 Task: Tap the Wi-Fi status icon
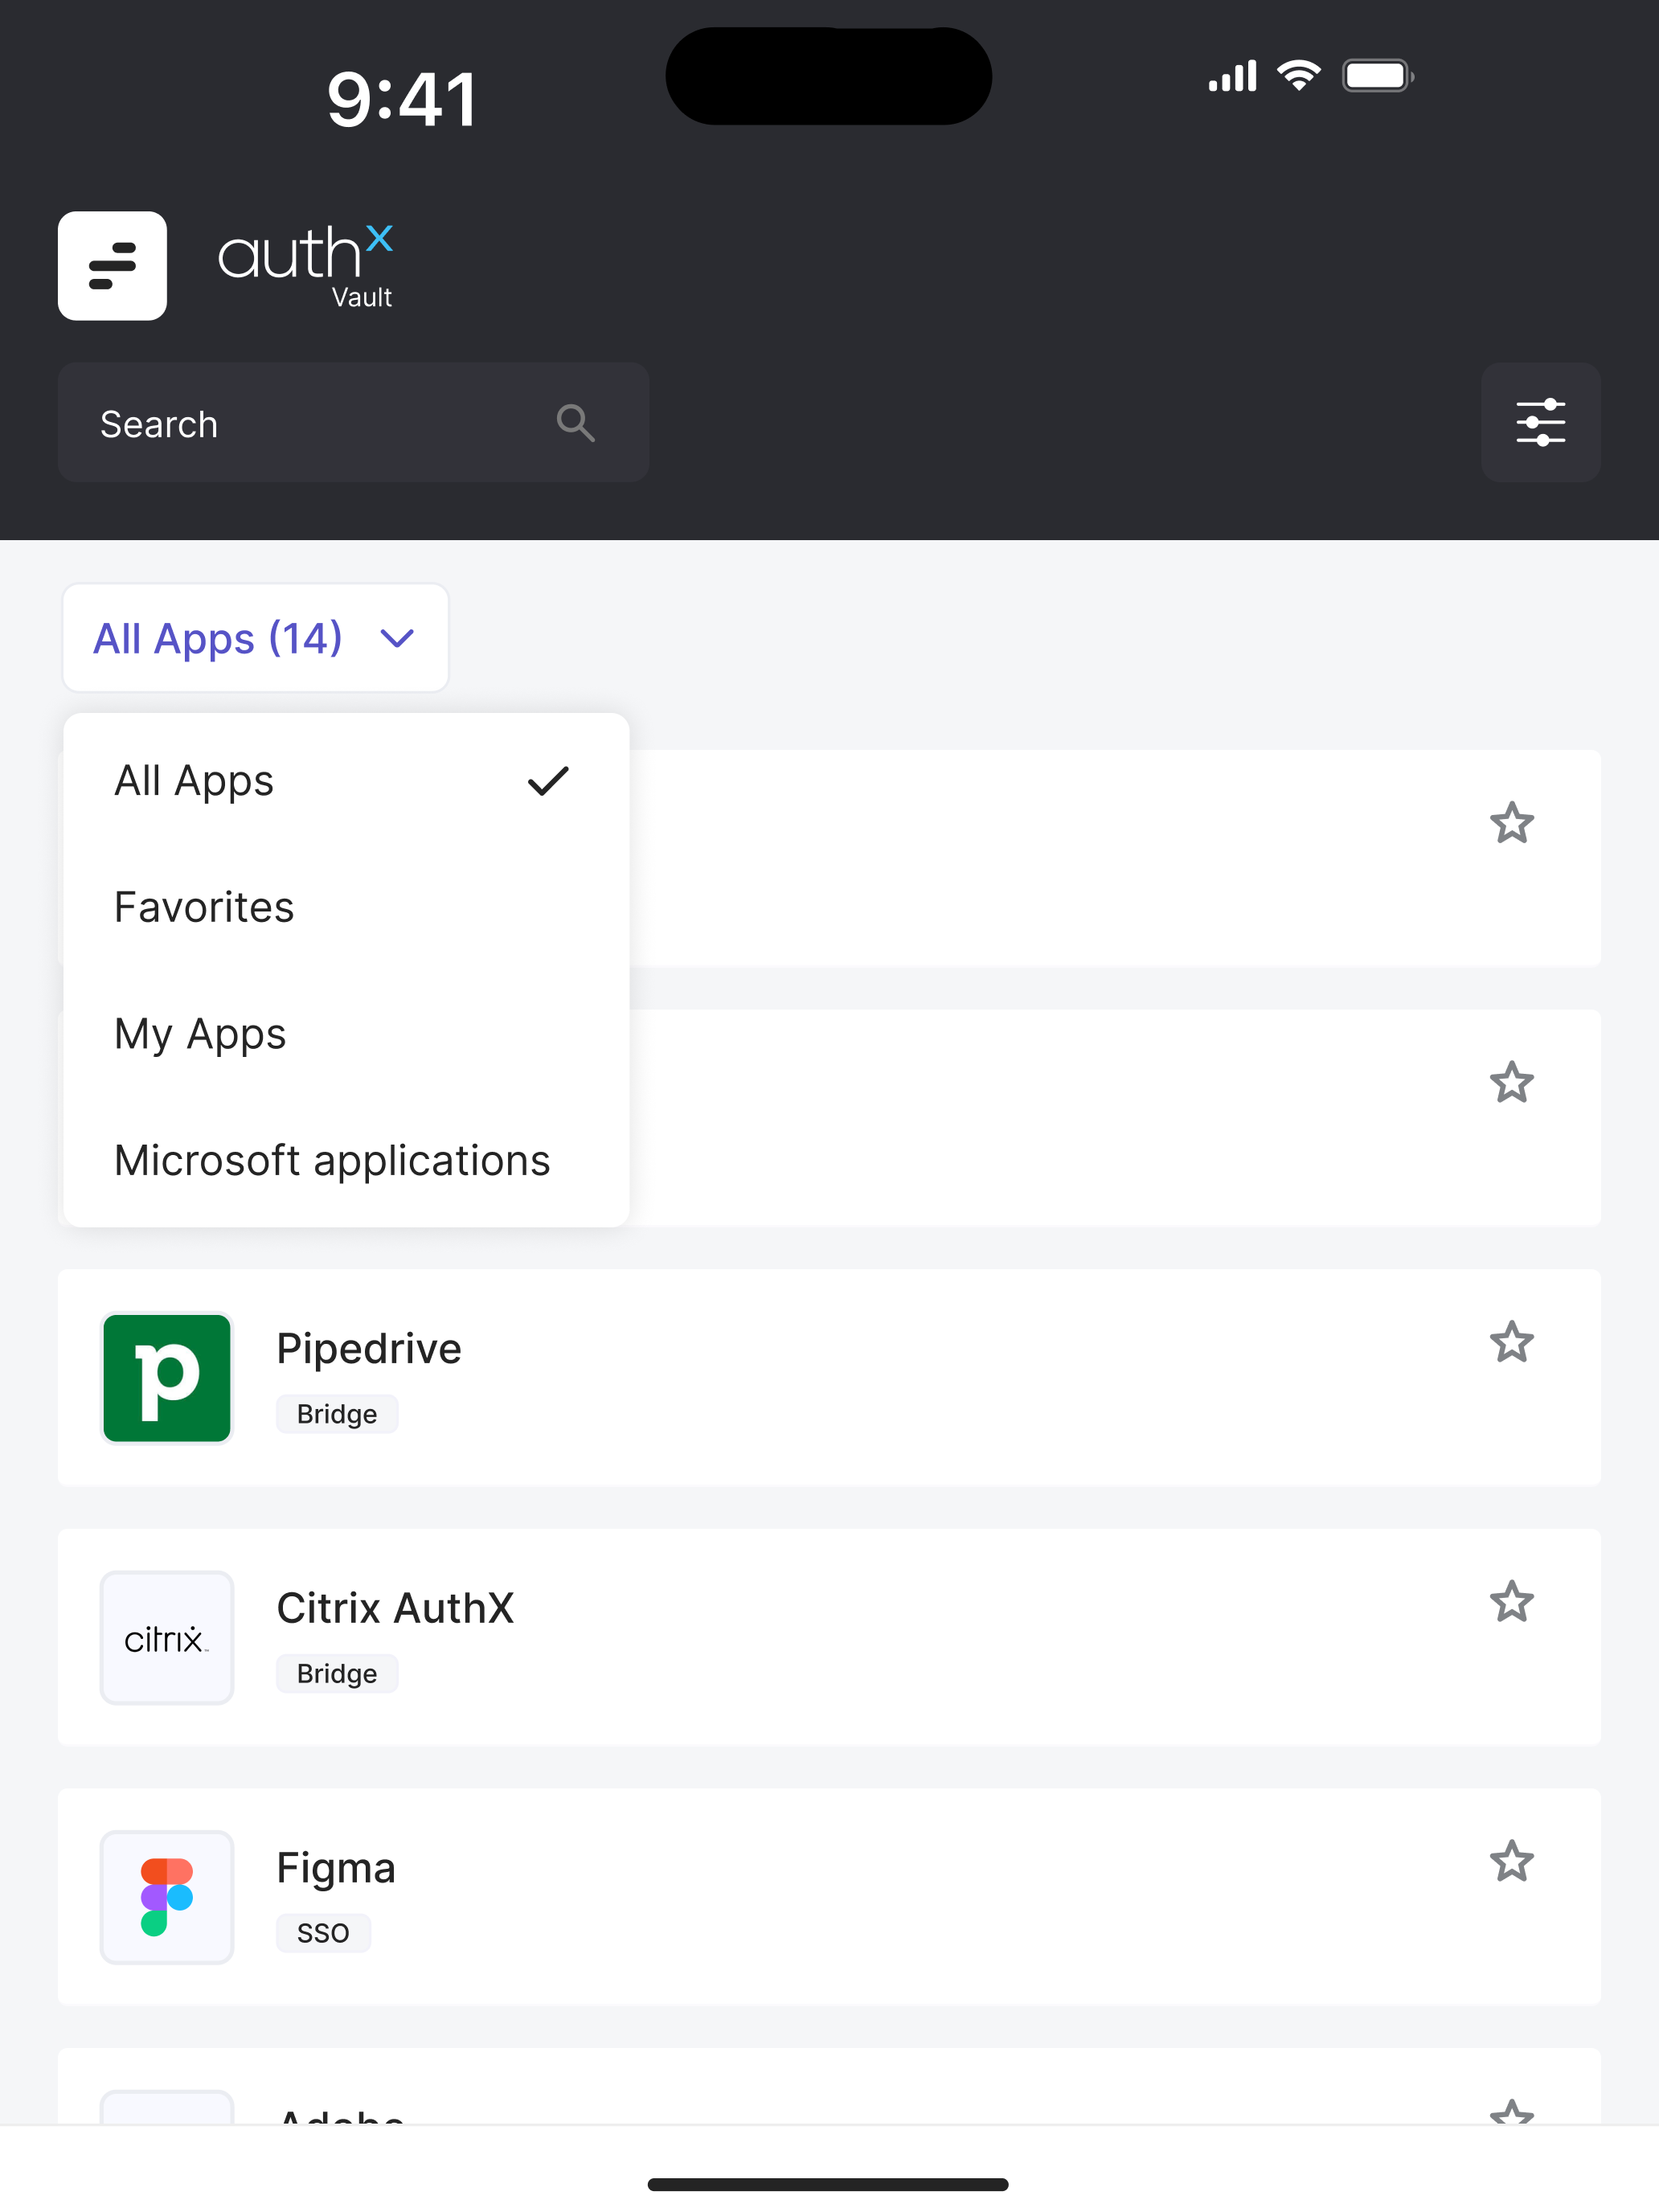click(1298, 76)
